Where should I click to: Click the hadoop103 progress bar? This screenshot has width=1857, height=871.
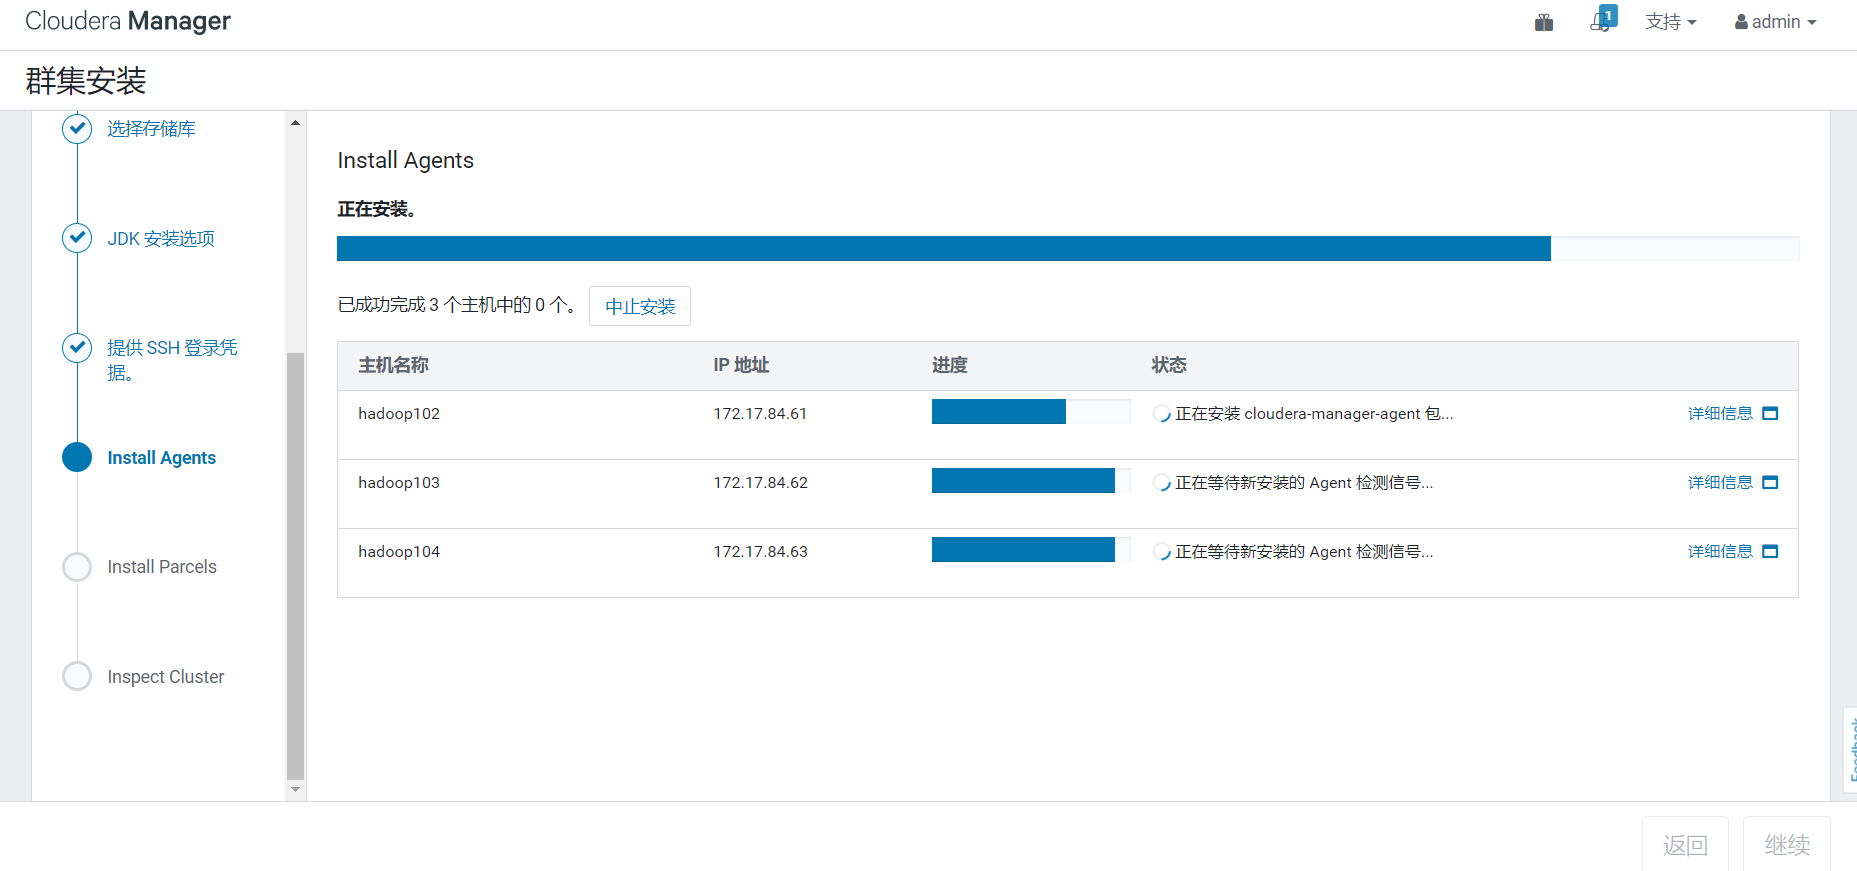1031,481
